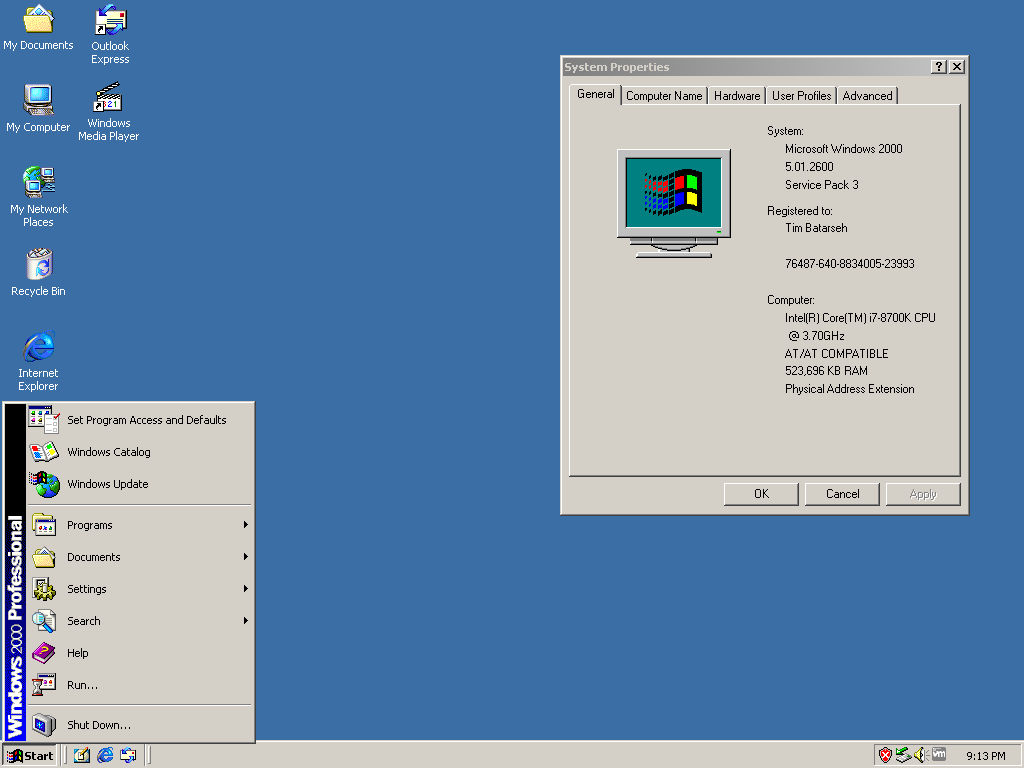The image size is (1024, 768).
Task: Choose Run... from the Start menu
Action: click(x=139, y=684)
